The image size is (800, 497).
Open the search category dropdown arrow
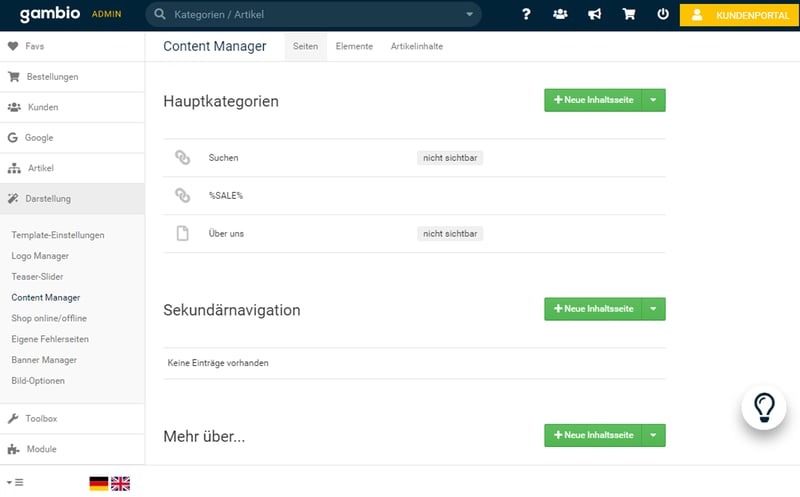pos(470,15)
